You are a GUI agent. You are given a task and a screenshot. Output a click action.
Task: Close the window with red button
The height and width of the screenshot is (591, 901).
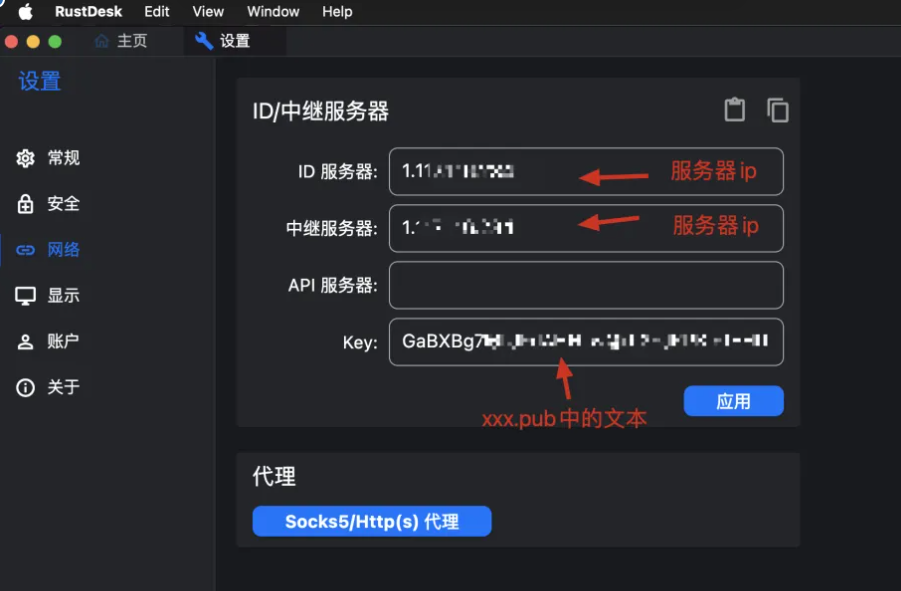tap(11, 41)
